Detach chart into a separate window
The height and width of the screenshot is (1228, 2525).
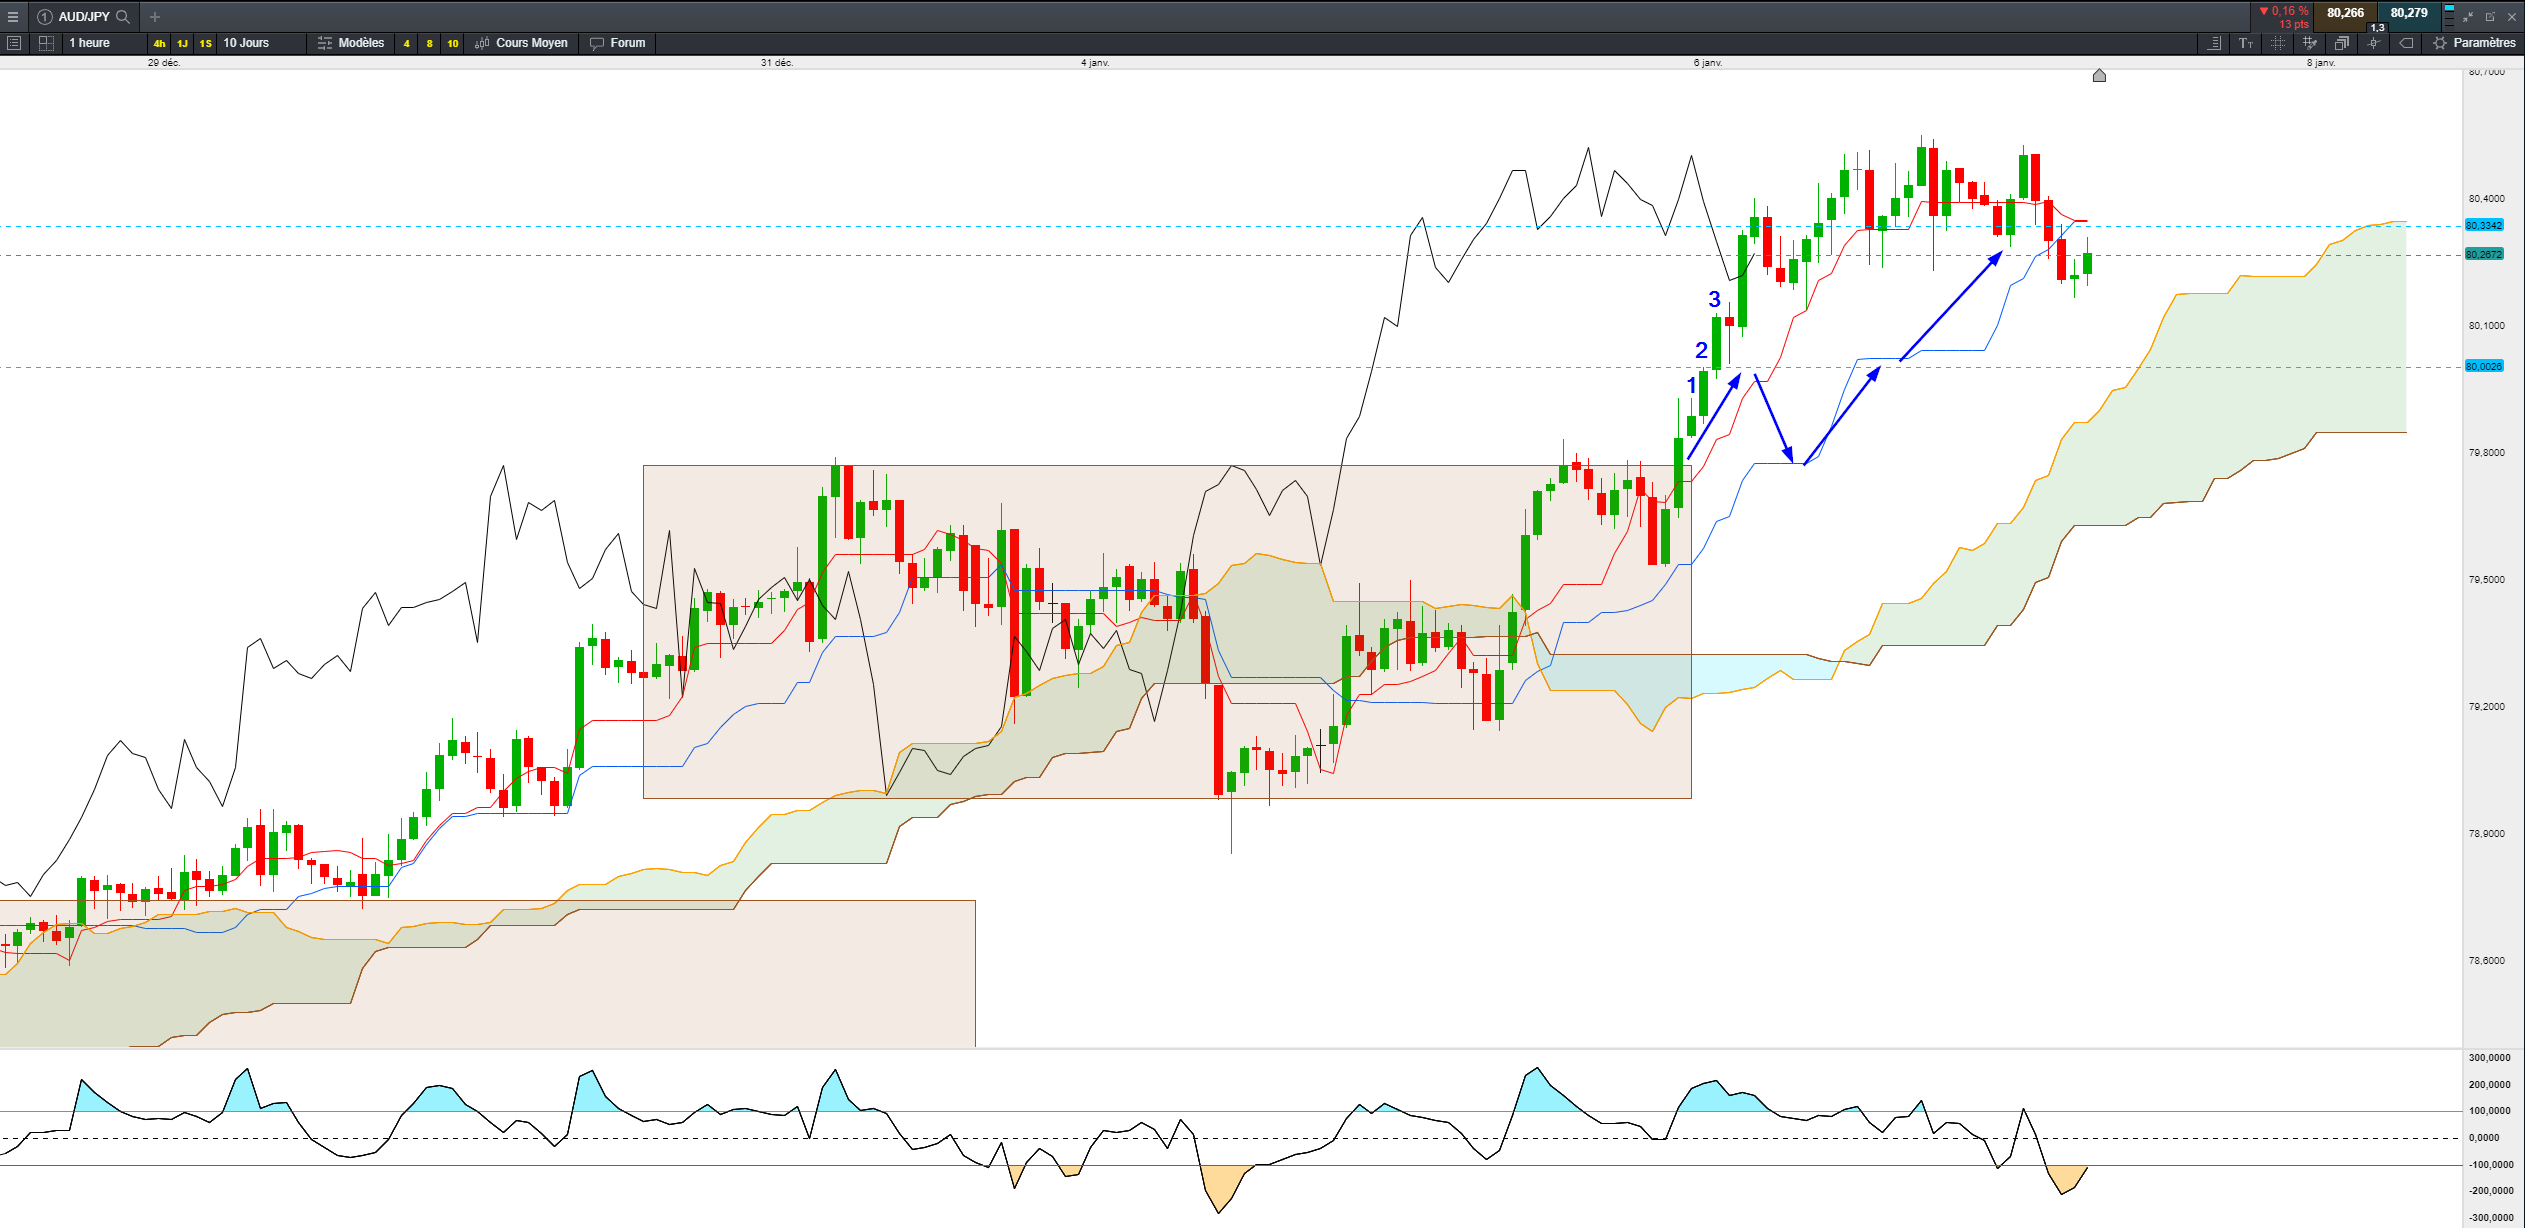click(x=2490, y=17)
